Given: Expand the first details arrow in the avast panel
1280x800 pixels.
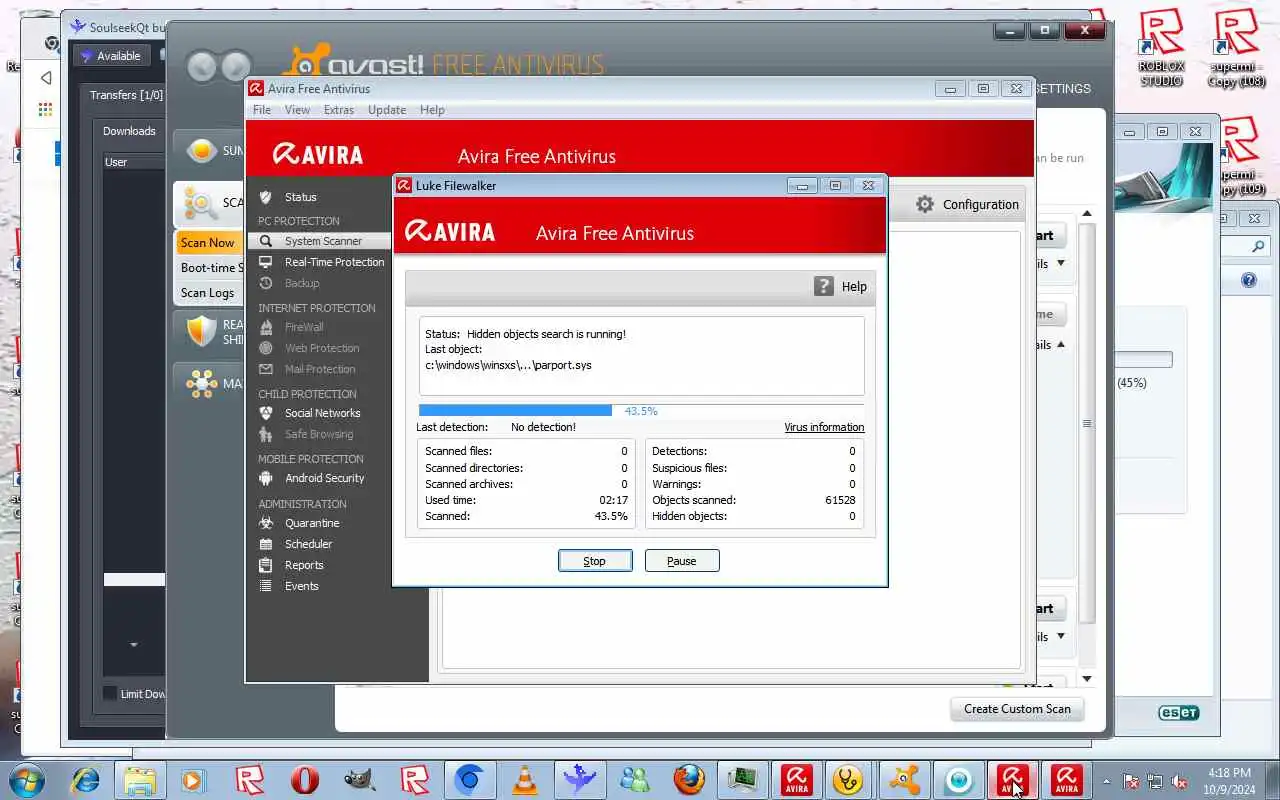Looking at the screenshot, I should click(x=1060, y=264).
